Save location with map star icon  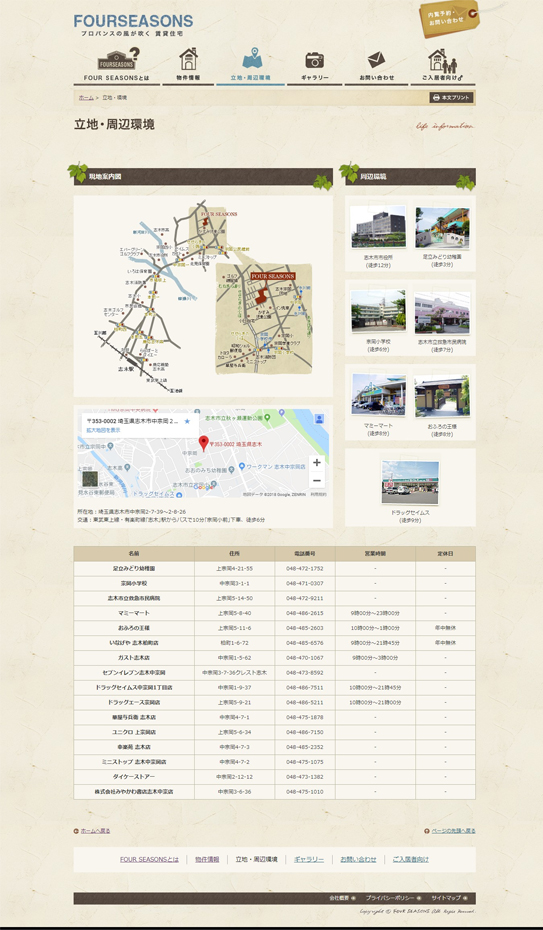(x=187, y=421)
